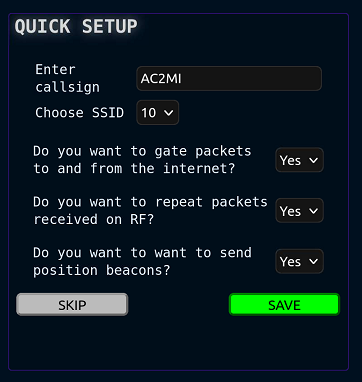The height and width of the screenshot is (382, 362).
Task: Click the chevron arrow in the position beacons selector
Action: (x=313, y=262)
